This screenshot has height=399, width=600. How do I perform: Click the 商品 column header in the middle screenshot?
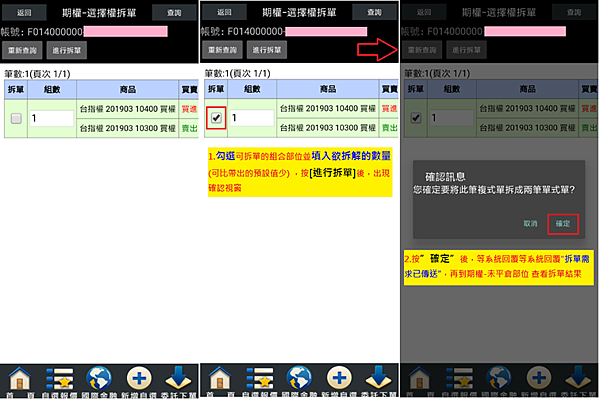pos(328,89)
